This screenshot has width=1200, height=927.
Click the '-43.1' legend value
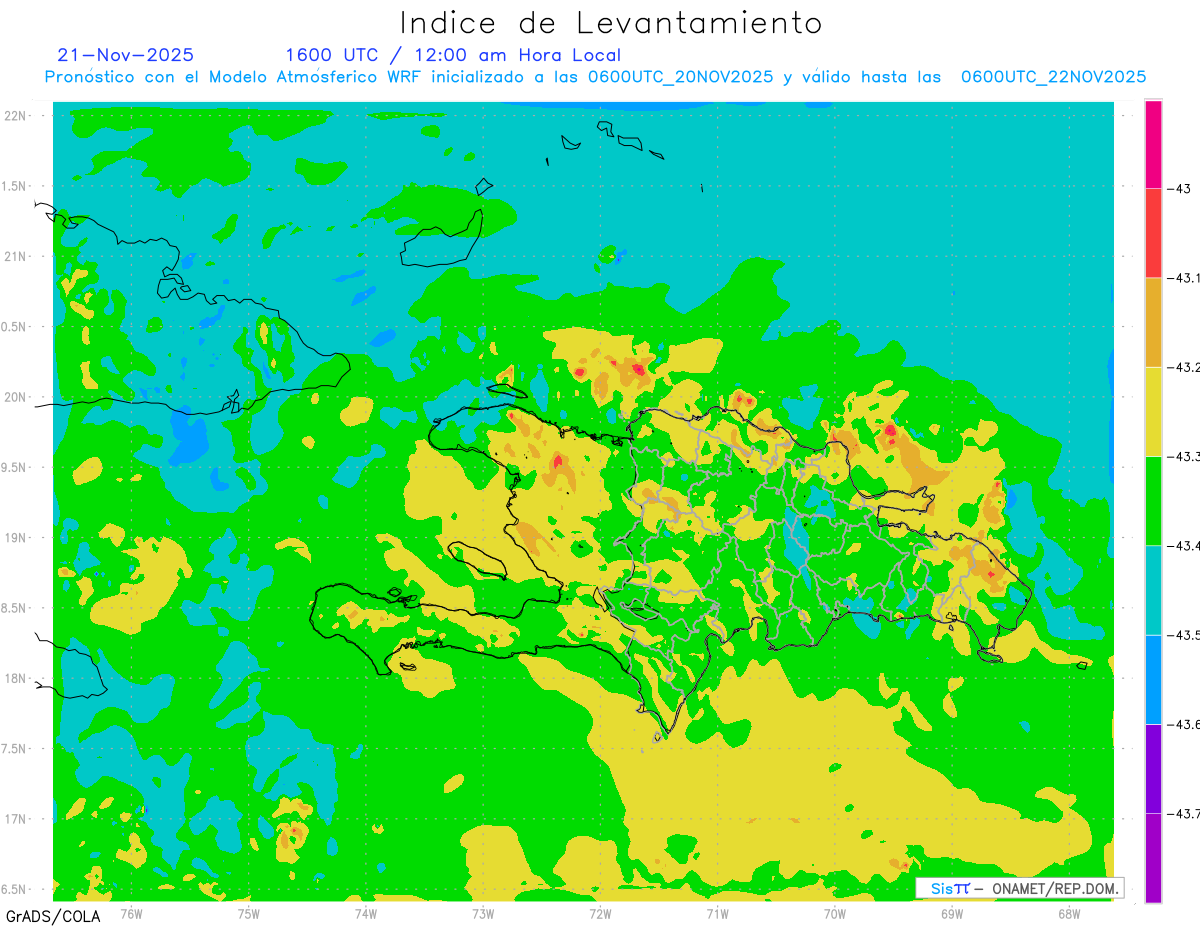click(1184, 278)
